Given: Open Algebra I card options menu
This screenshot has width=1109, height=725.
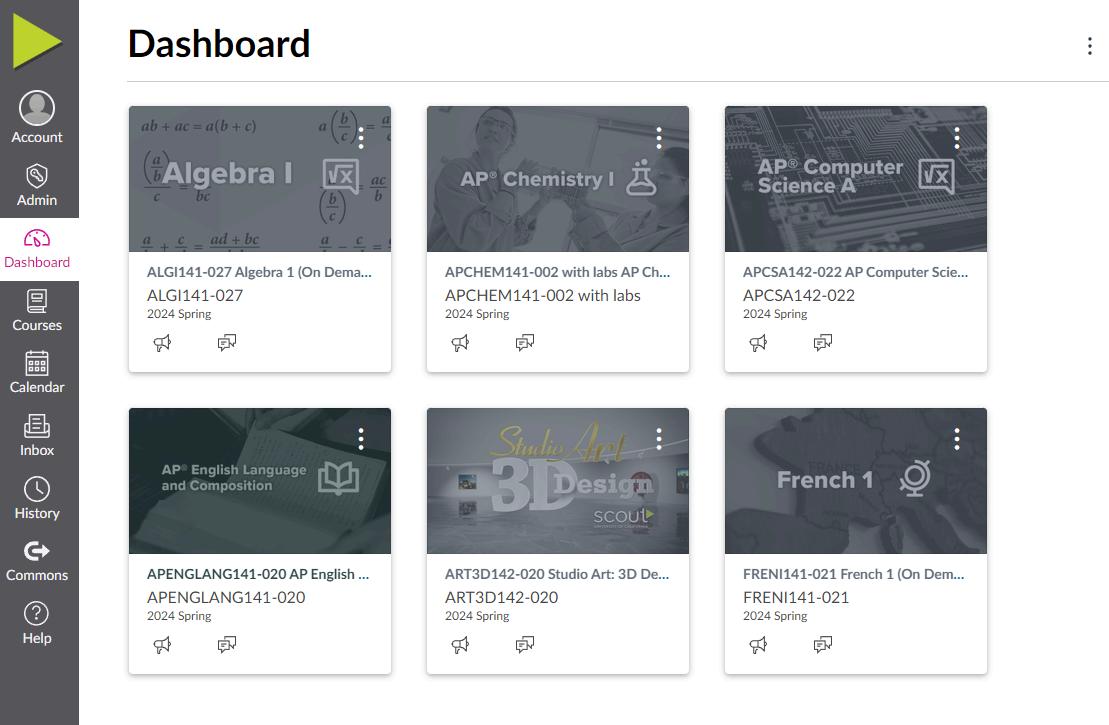Looking at the screenshot, I should 361,138.
